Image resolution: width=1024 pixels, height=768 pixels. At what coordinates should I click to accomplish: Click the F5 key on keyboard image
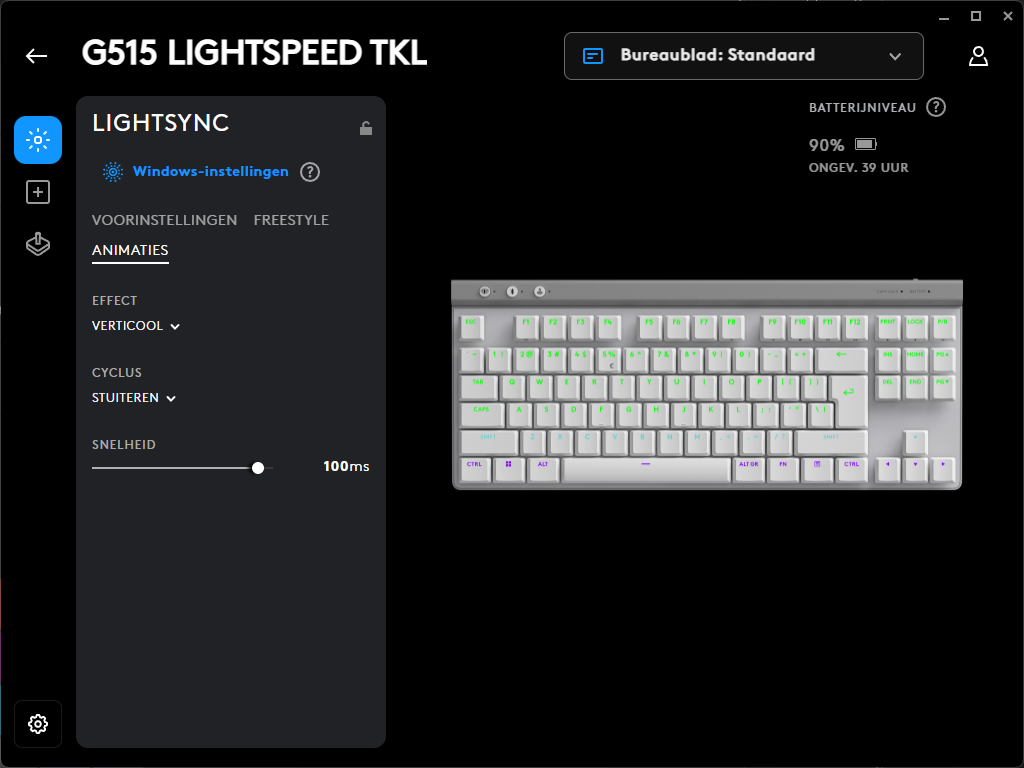(x=649, y=327)
